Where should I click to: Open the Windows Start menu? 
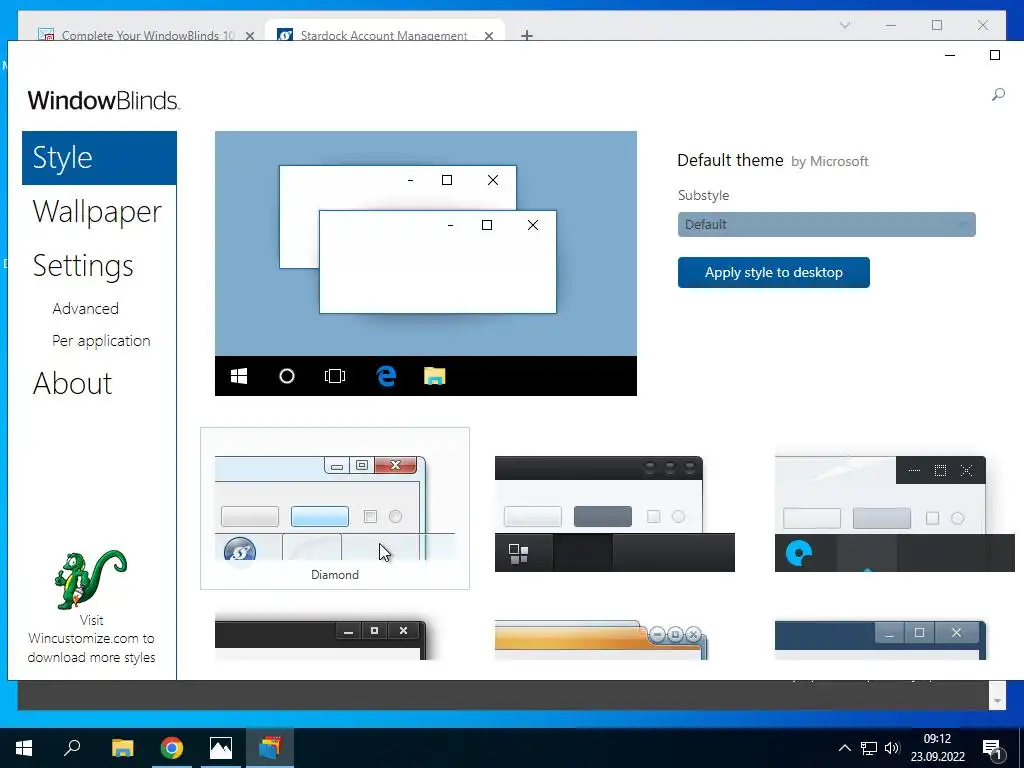24,748
